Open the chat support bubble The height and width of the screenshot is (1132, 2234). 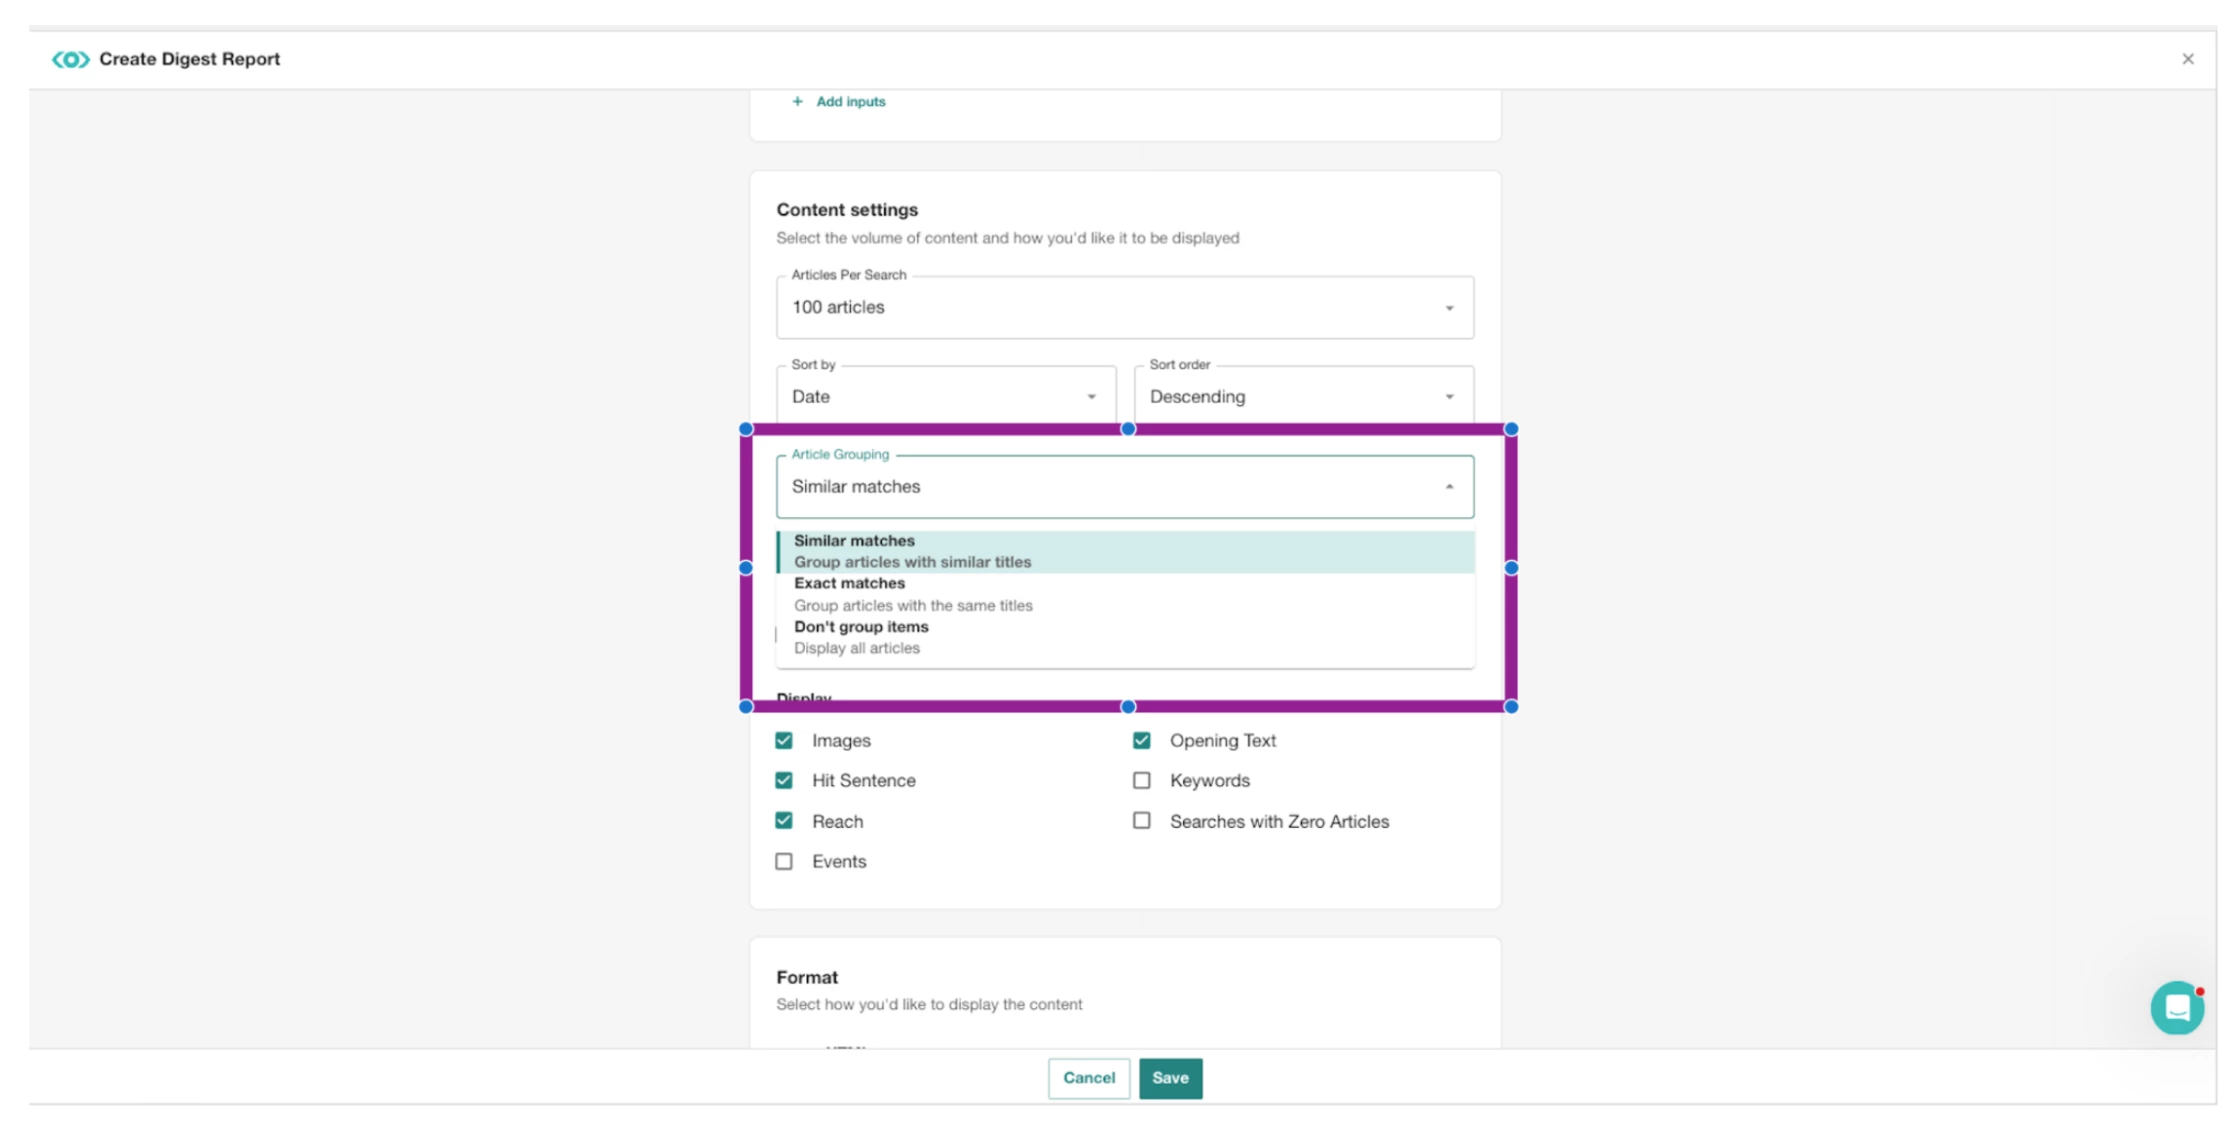click(x=2177, y=1008)
